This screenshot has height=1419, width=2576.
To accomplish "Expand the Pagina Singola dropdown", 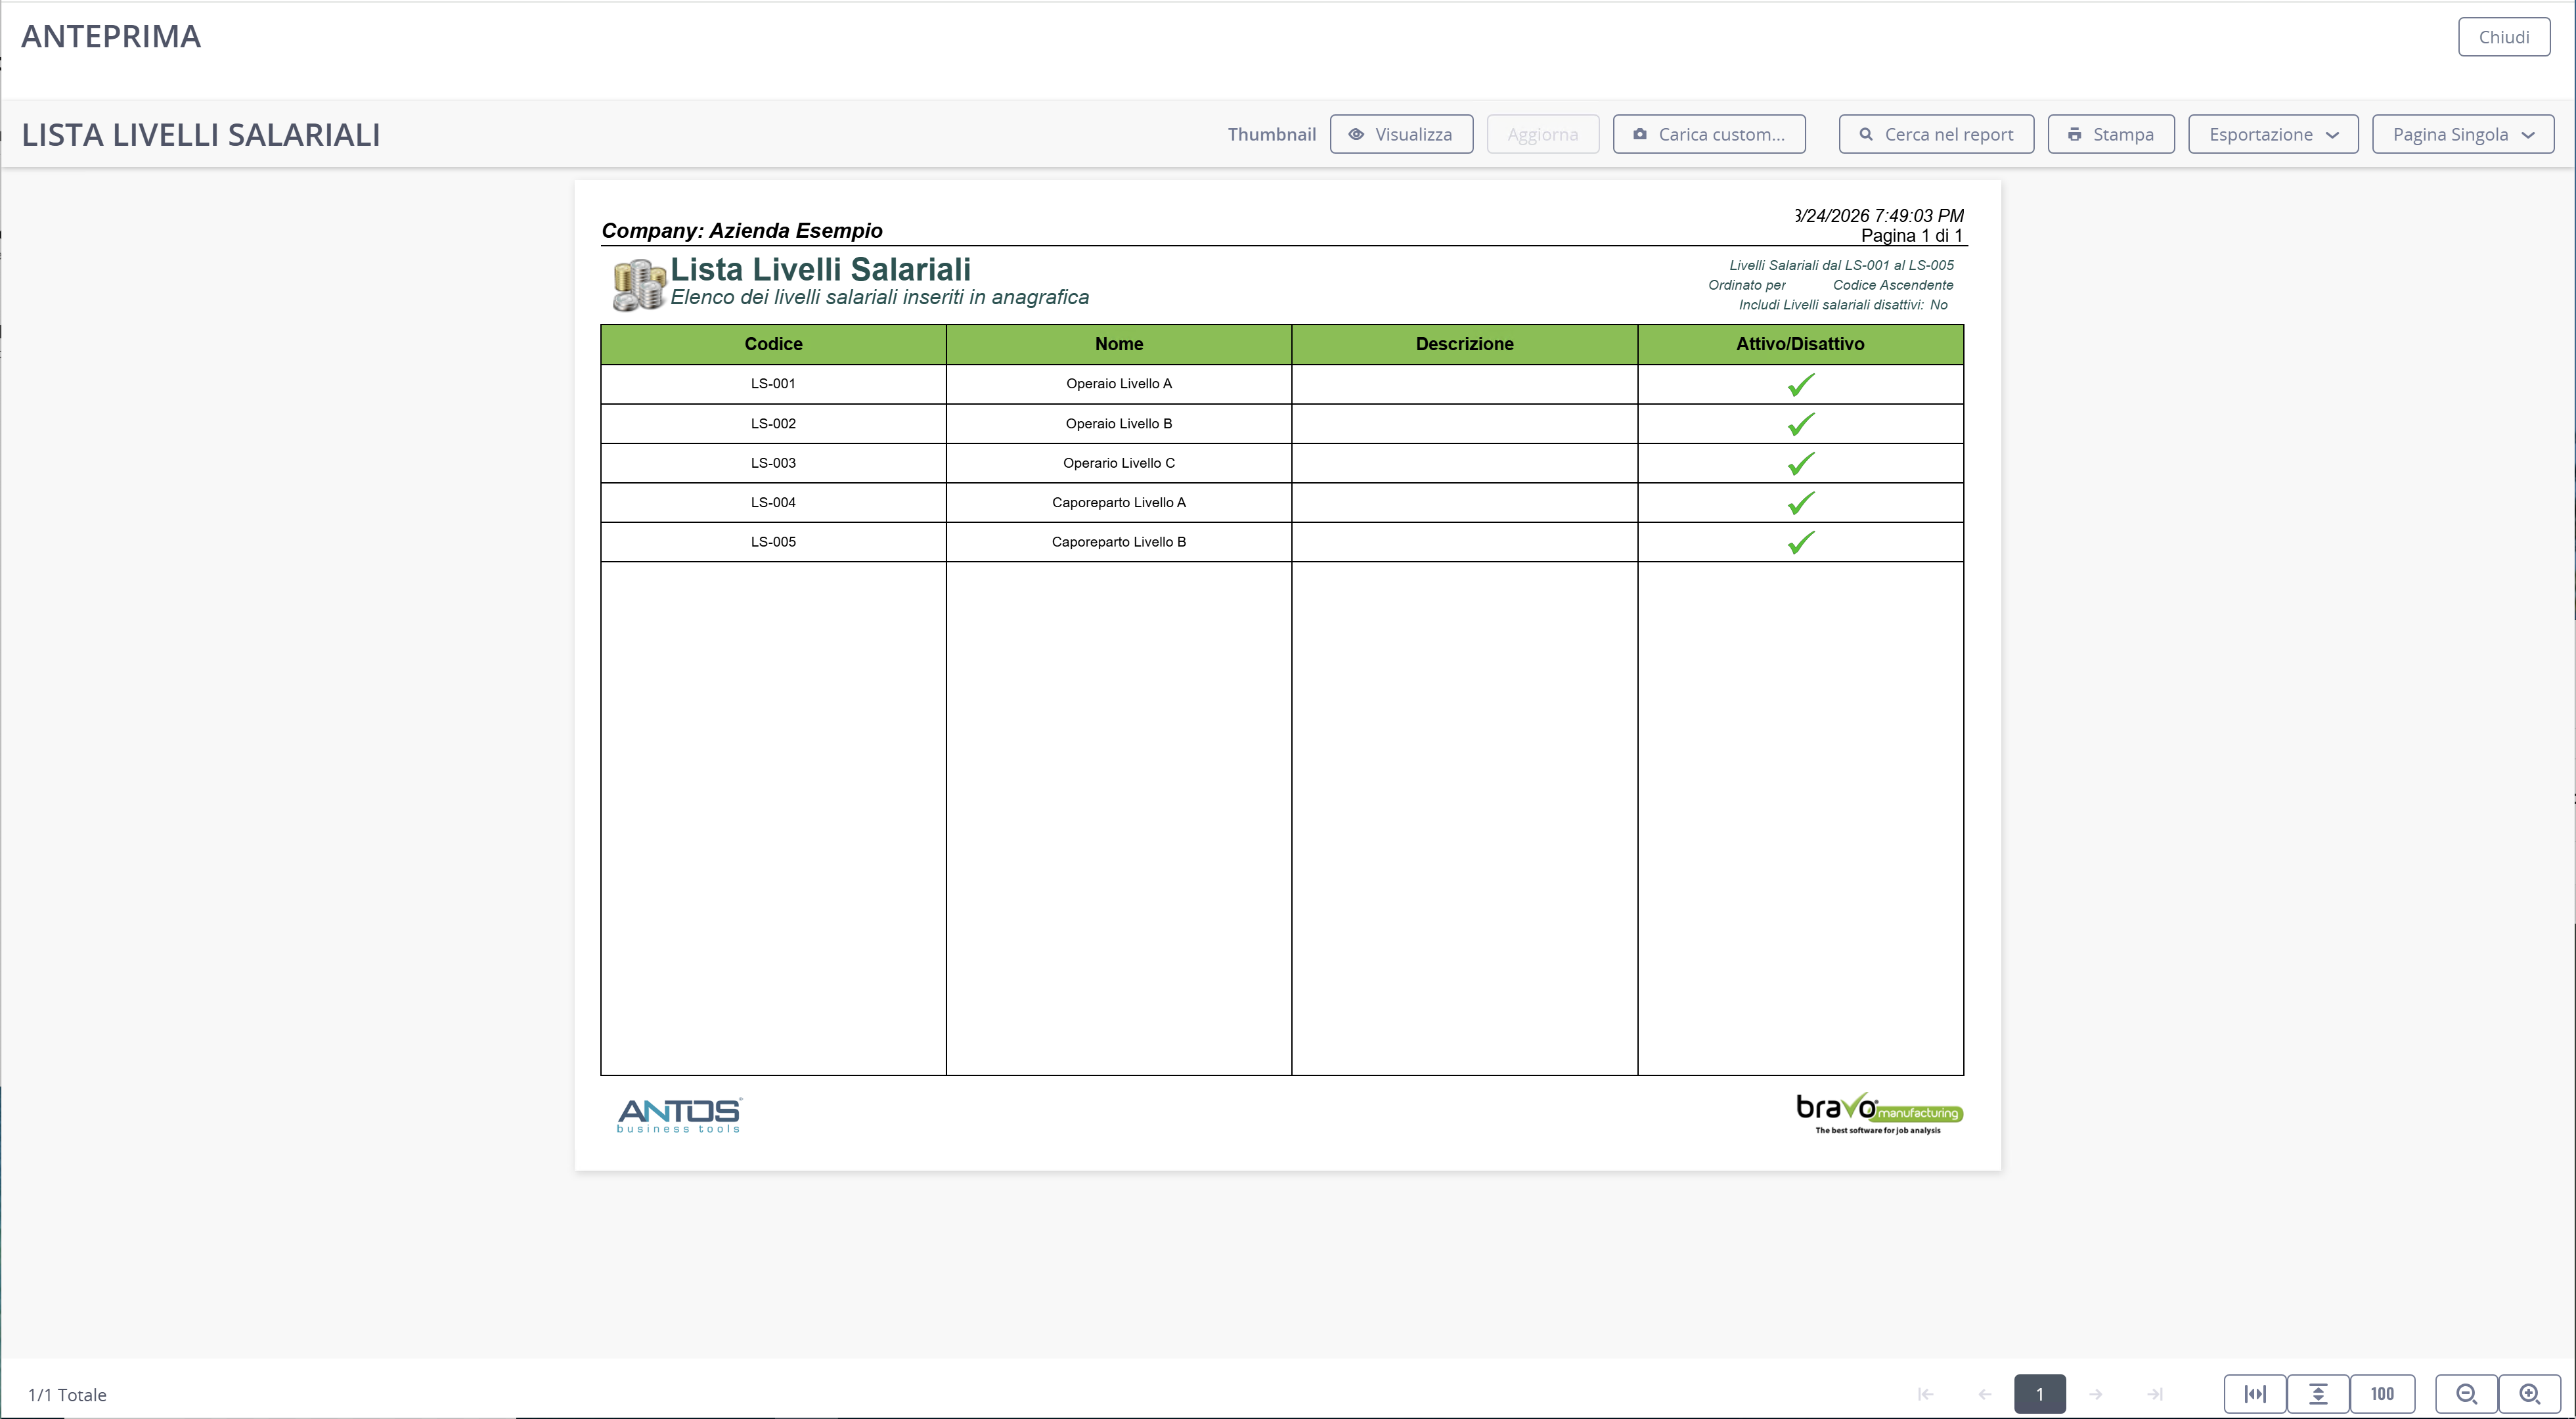I will pyautogui.click(x=2463, y=134).
